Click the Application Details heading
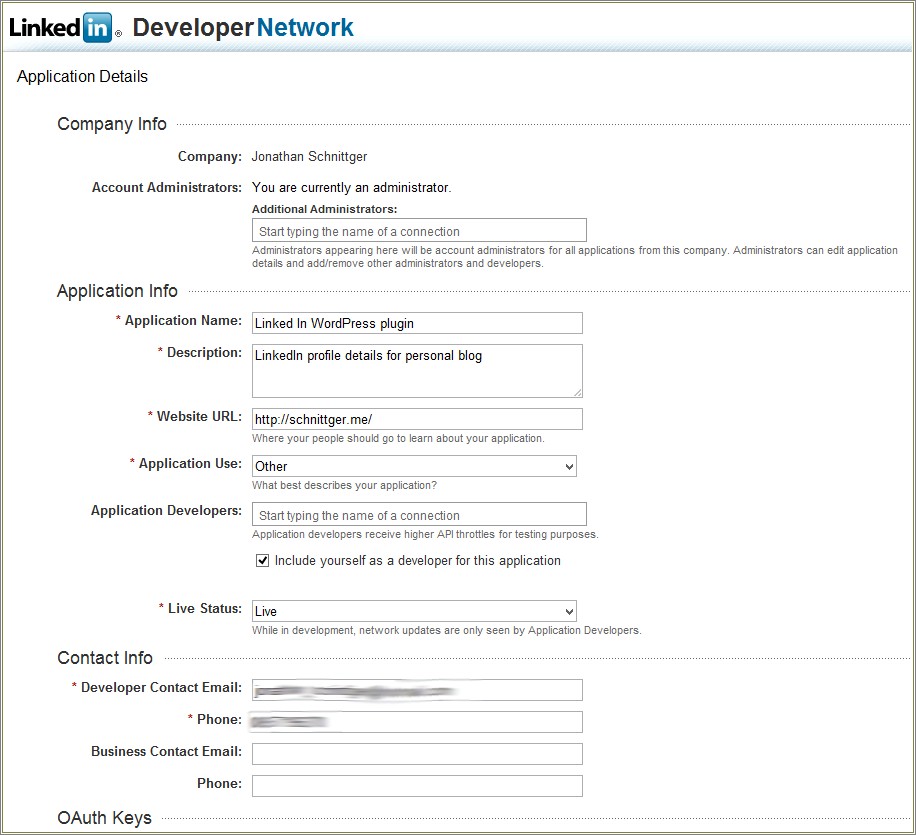The width and height of the screenshot is (916, 835). [x=82, y=76]
